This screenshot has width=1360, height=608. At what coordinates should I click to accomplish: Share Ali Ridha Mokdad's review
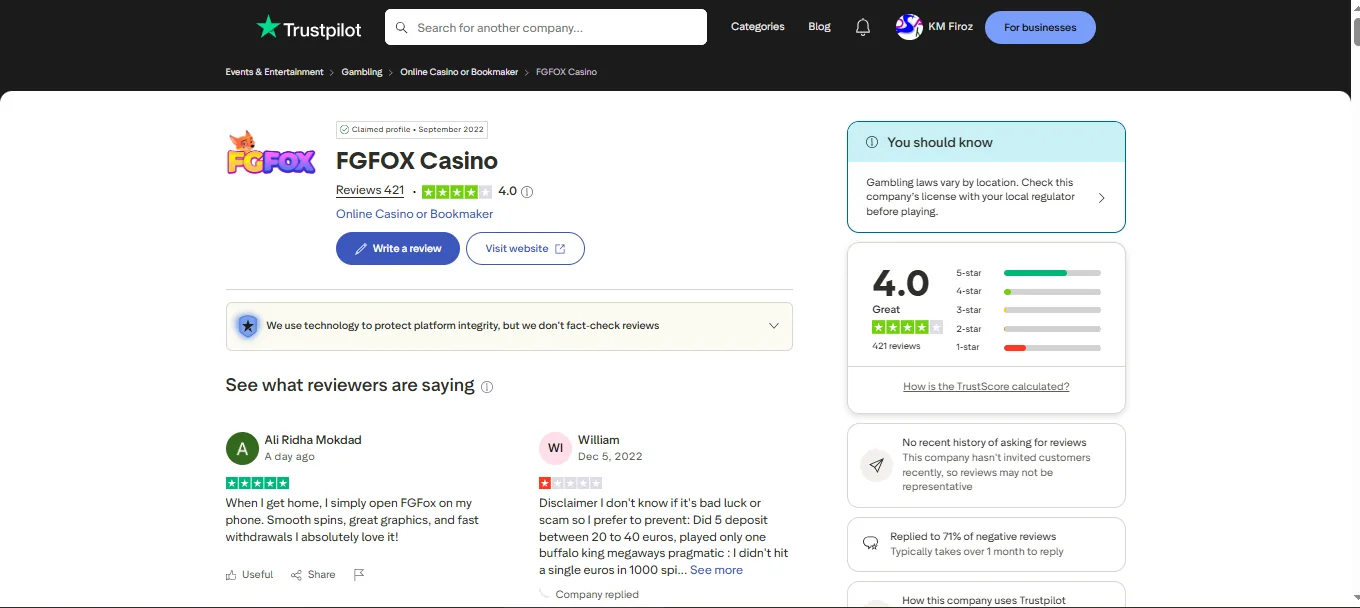pyautogui.click(x=313, y=575)
